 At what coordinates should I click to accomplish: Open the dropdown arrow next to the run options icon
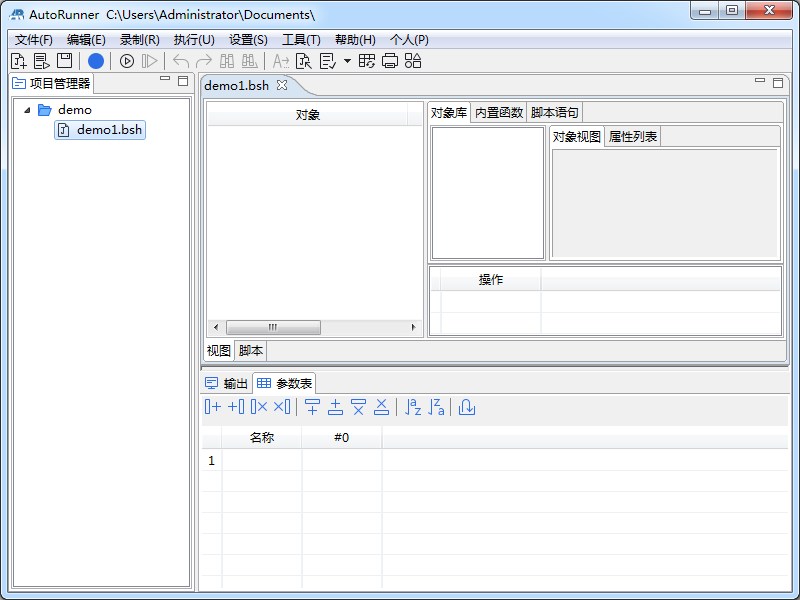(347, 60)
